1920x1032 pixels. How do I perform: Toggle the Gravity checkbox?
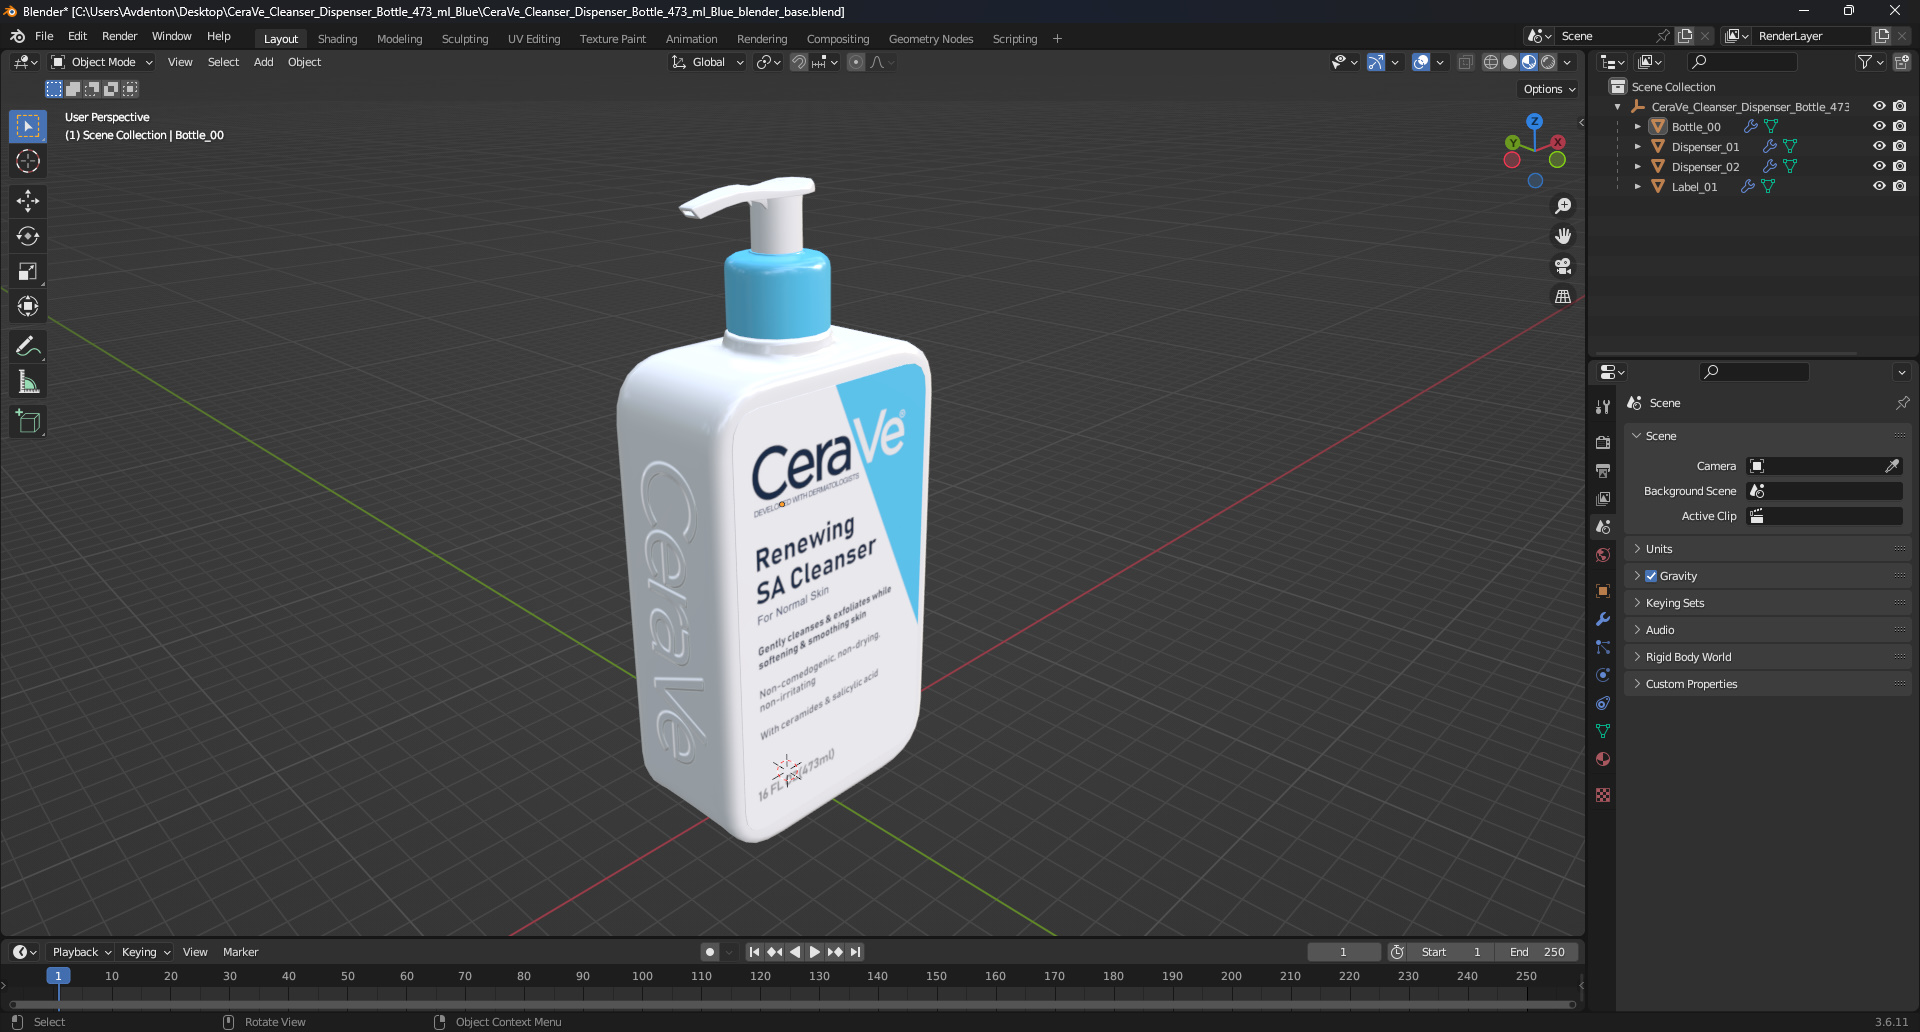(1651, 576)
